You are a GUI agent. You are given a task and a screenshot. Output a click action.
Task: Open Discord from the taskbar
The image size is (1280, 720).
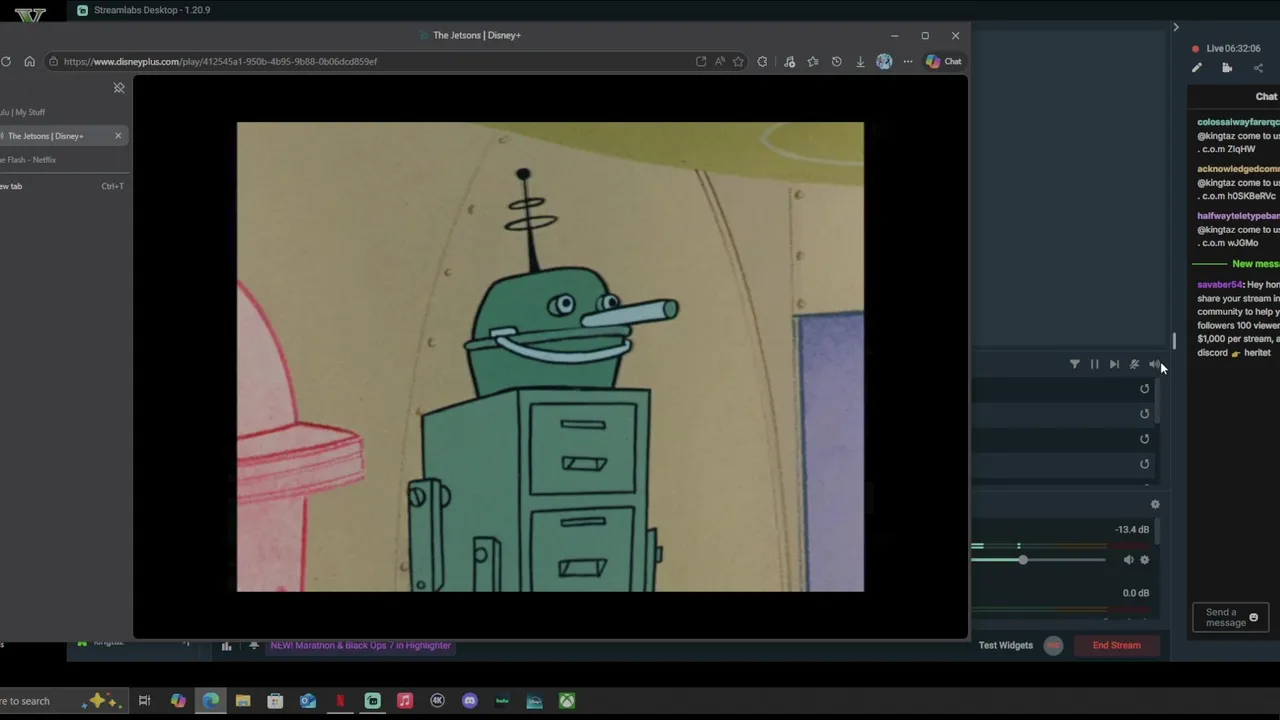(470, 701)
